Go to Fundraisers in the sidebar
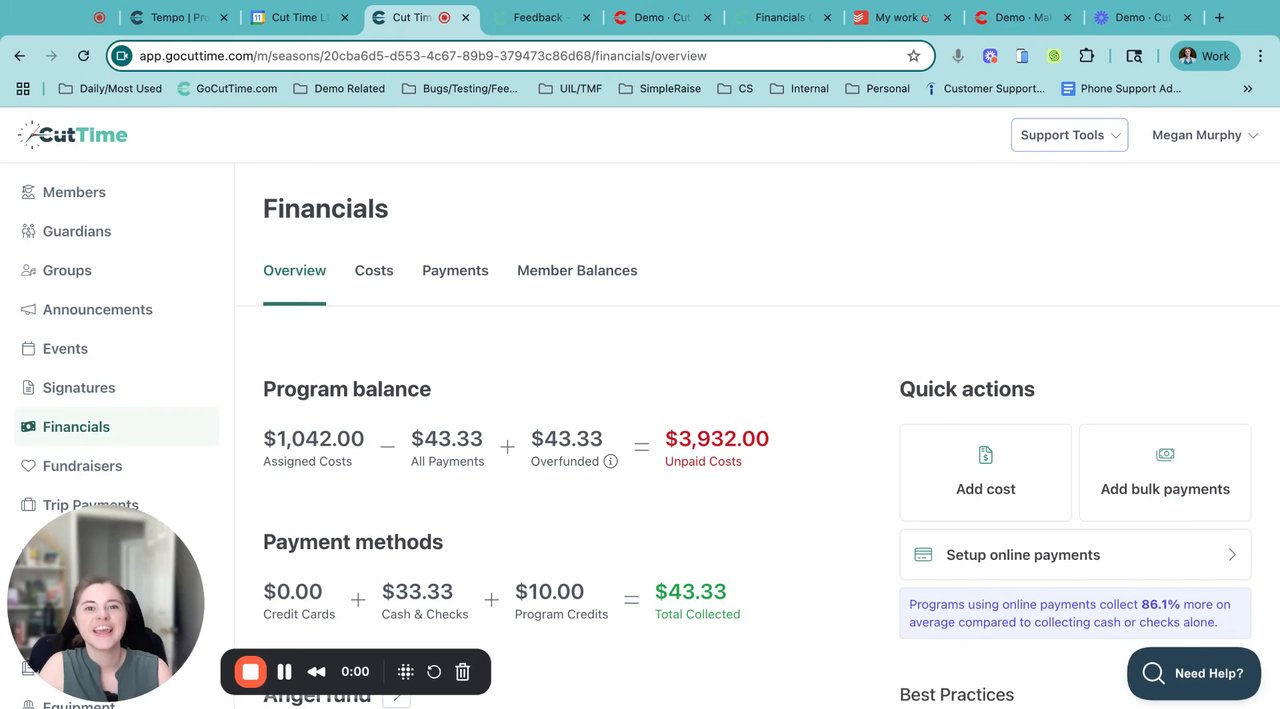 coord(82,466)
